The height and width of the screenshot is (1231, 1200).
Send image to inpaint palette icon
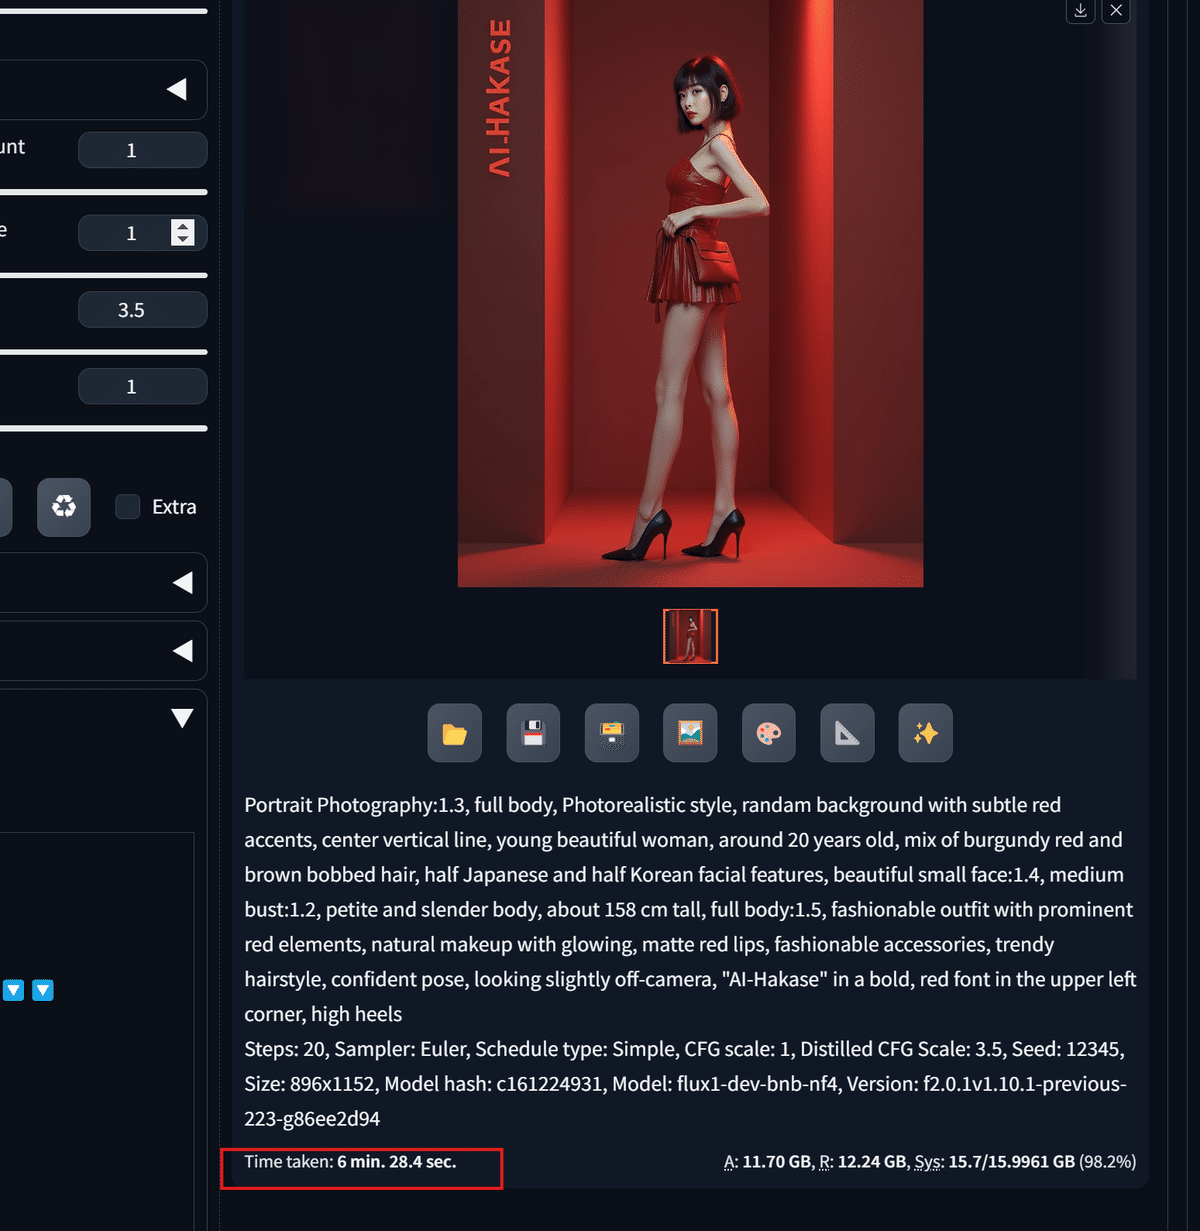[769, 733]
